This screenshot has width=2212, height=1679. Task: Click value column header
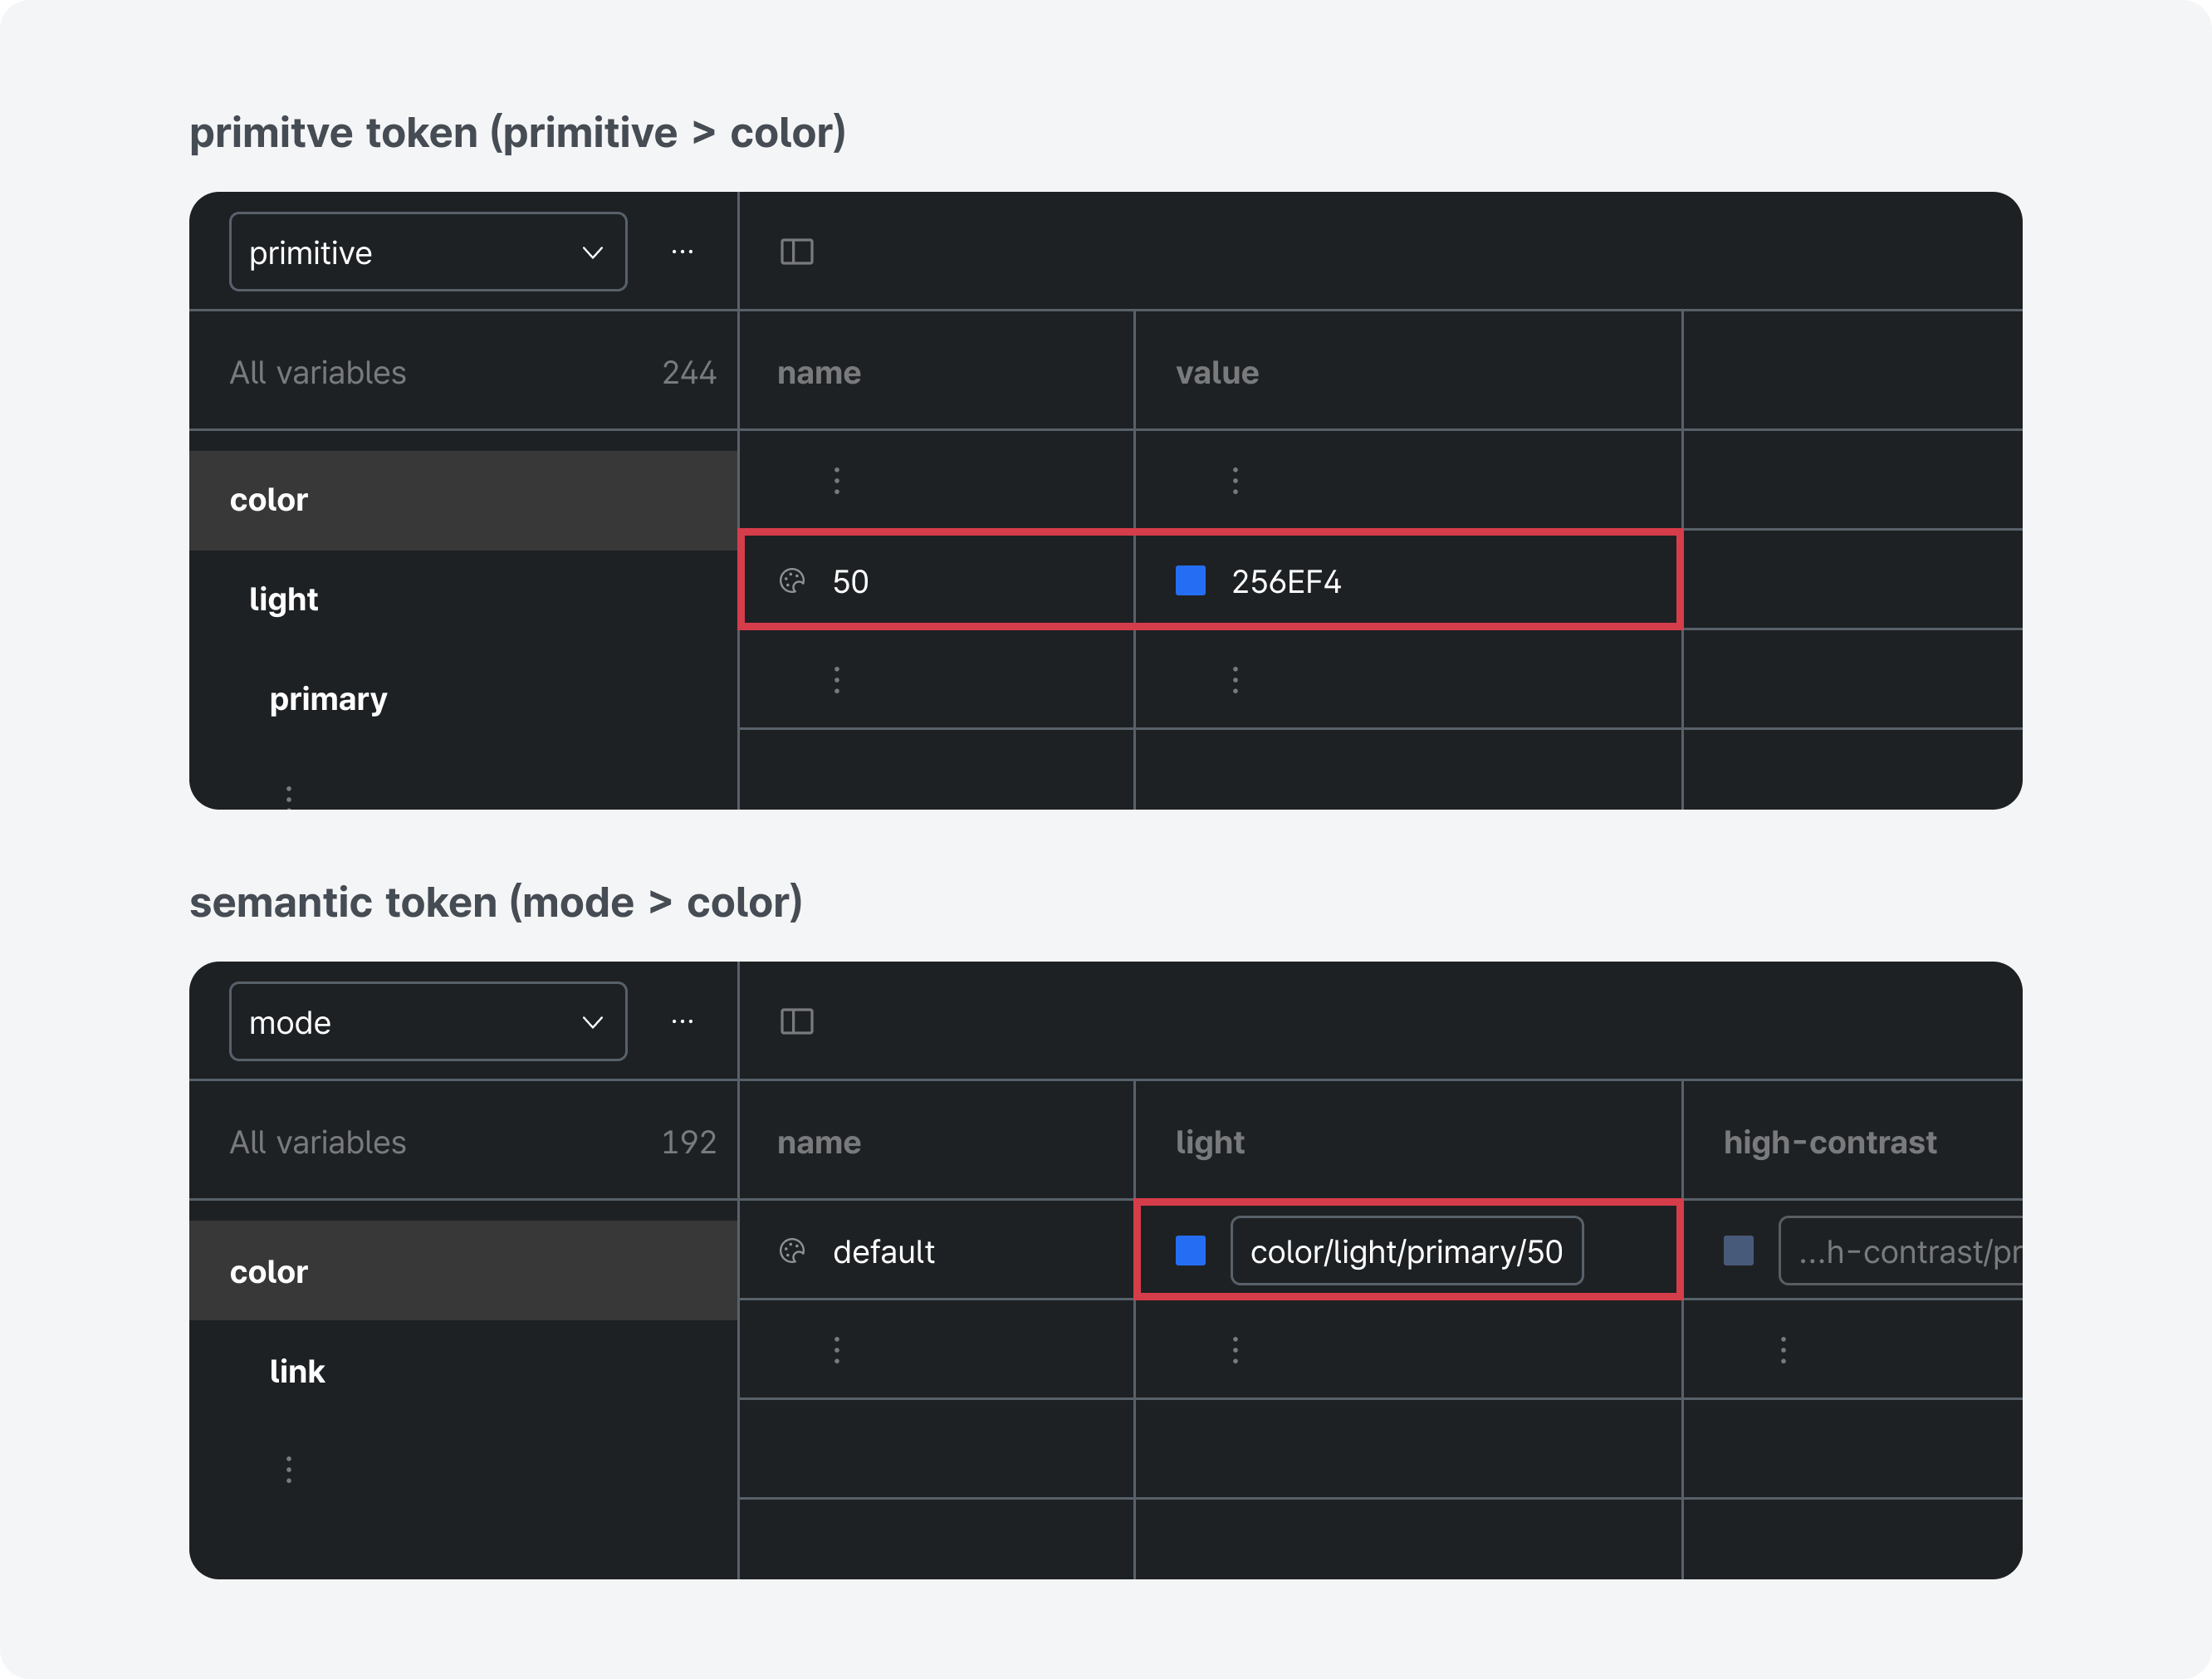1217,373
